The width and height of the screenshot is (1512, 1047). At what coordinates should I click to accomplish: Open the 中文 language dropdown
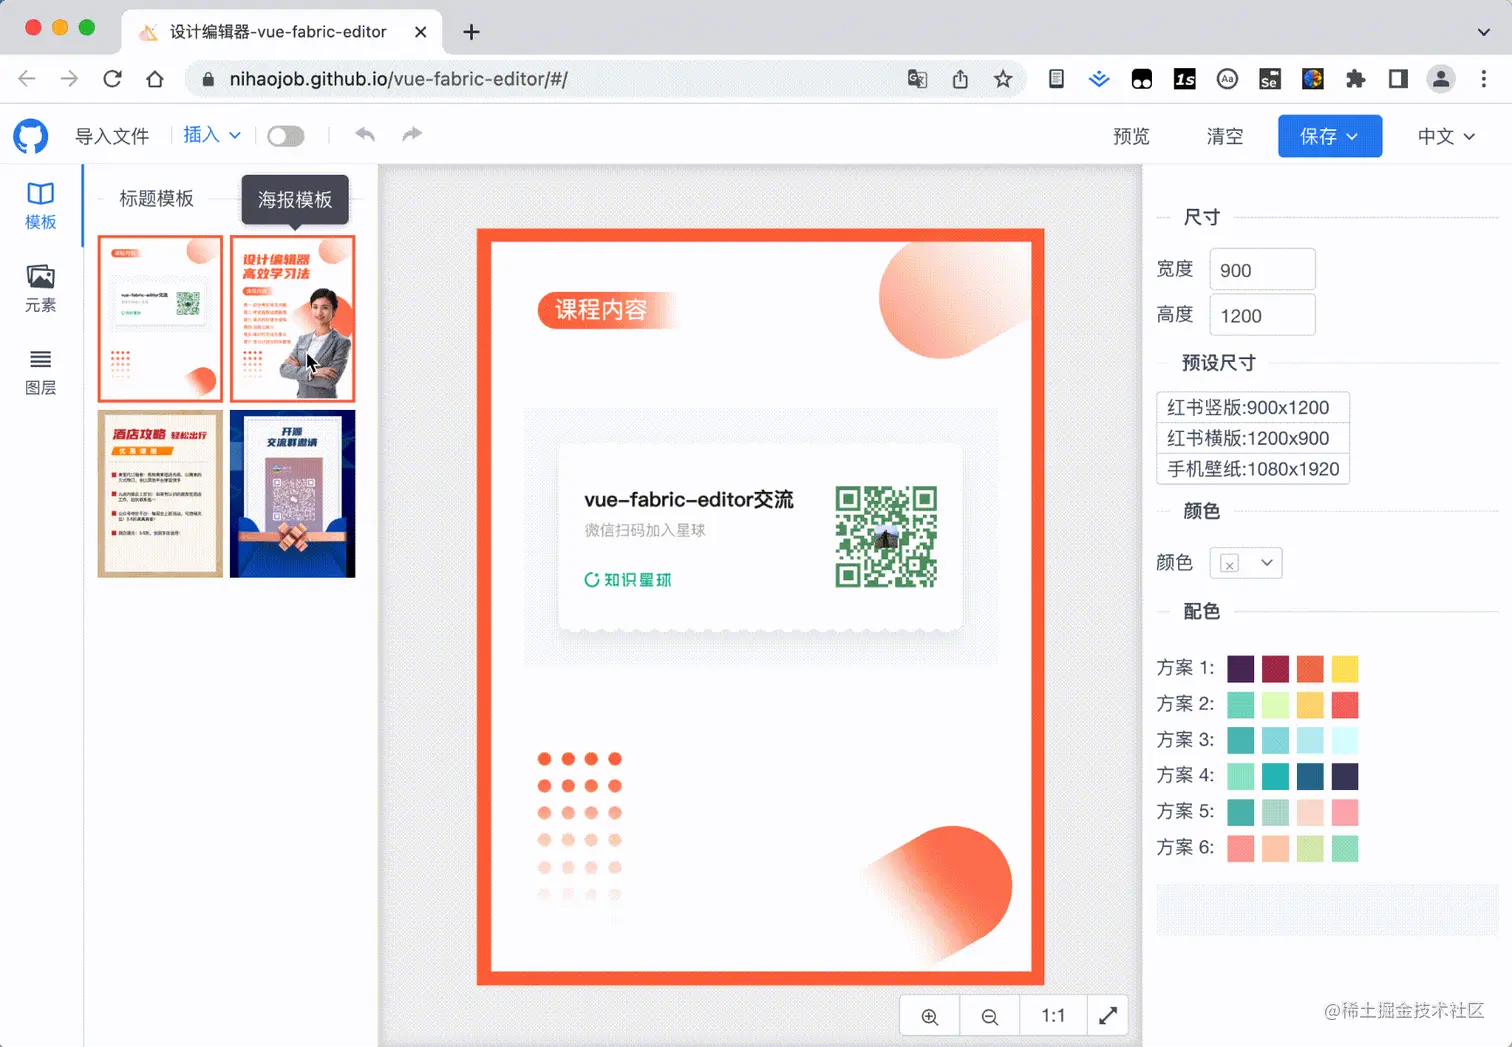click(x=1446, y=136)
